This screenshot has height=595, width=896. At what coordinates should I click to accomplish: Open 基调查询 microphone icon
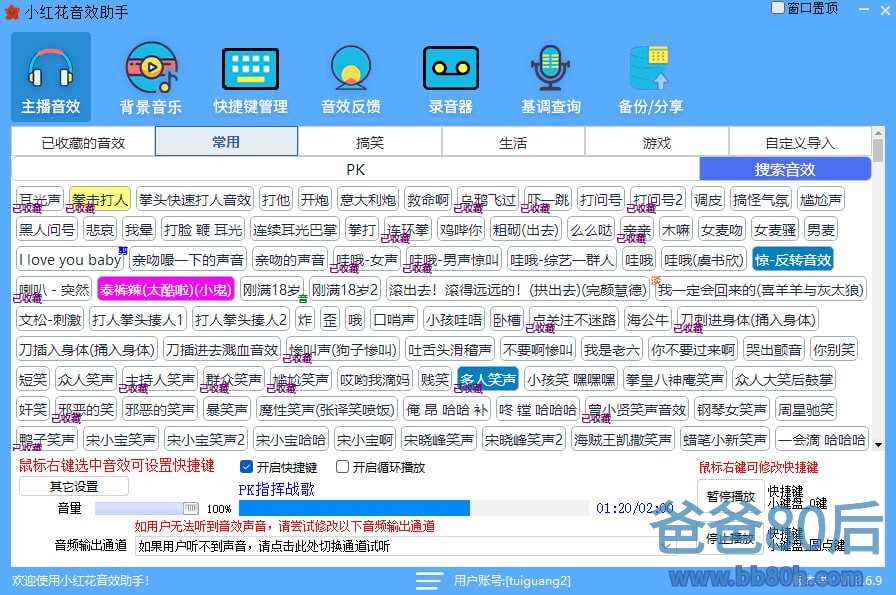(x=550, y=77)
